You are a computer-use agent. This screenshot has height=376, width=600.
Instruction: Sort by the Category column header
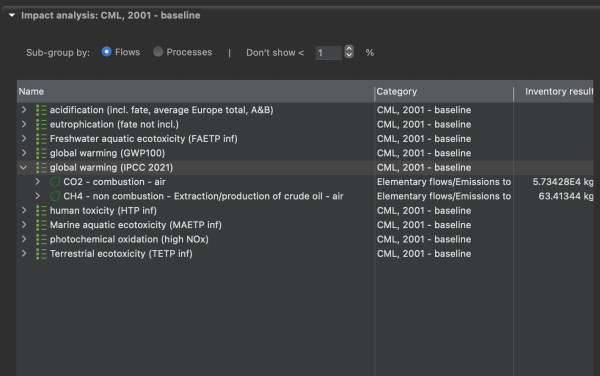pyautogui.click(x=444, y=92)
